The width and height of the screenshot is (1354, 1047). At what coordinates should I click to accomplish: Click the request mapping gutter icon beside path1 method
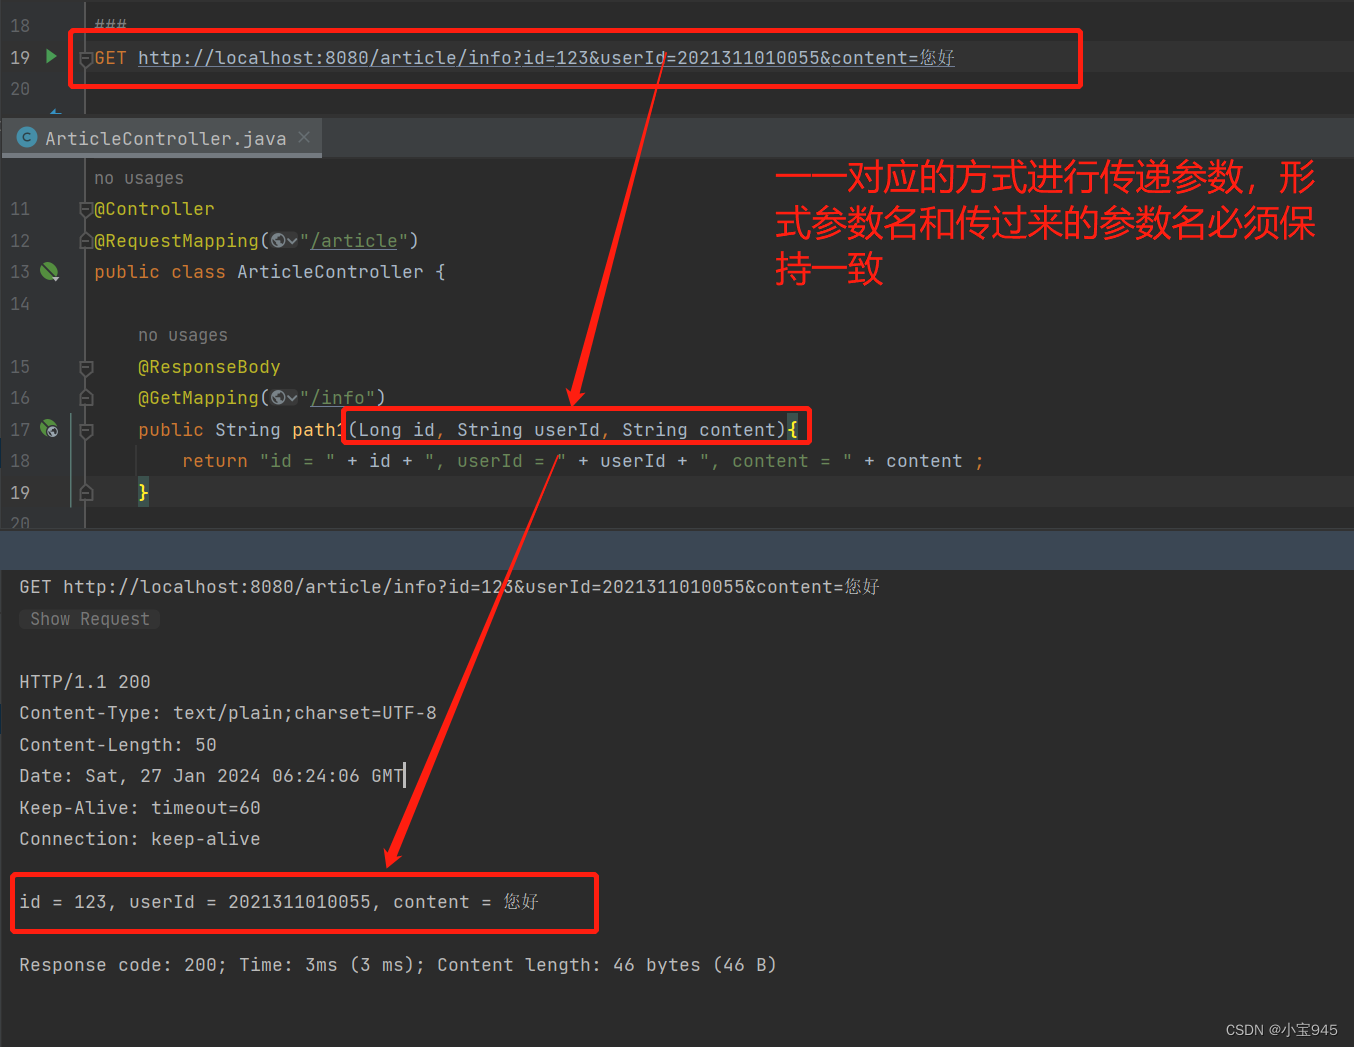(x=49, y=429)
